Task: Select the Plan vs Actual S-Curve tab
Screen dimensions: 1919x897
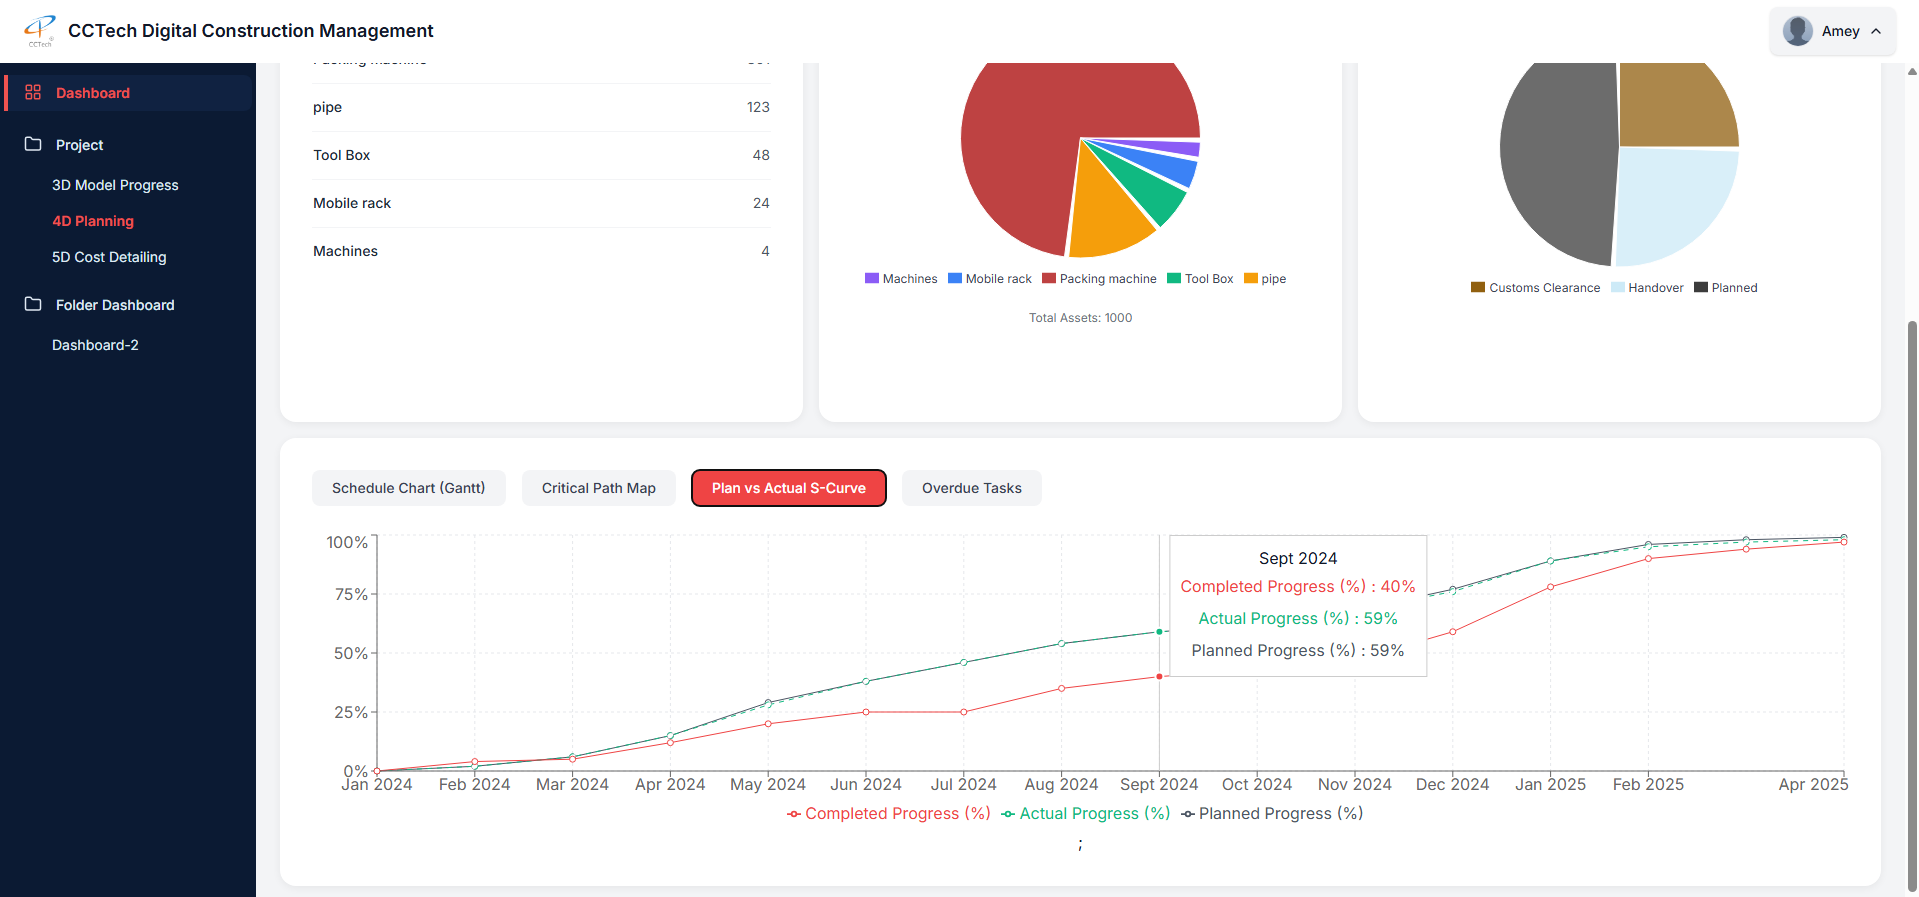Action: (788, 488)
